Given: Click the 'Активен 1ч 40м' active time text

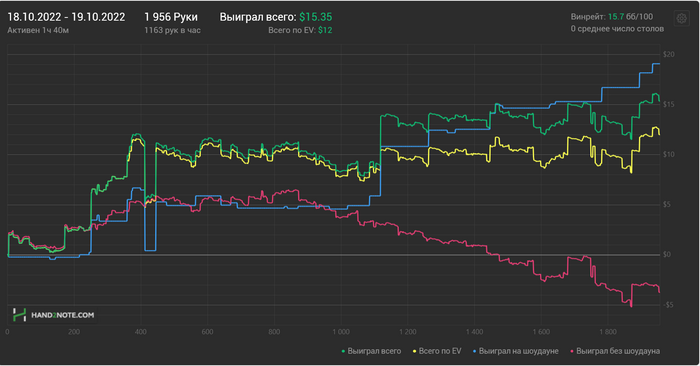Looking at the screenshot, I should pos(38,30).
